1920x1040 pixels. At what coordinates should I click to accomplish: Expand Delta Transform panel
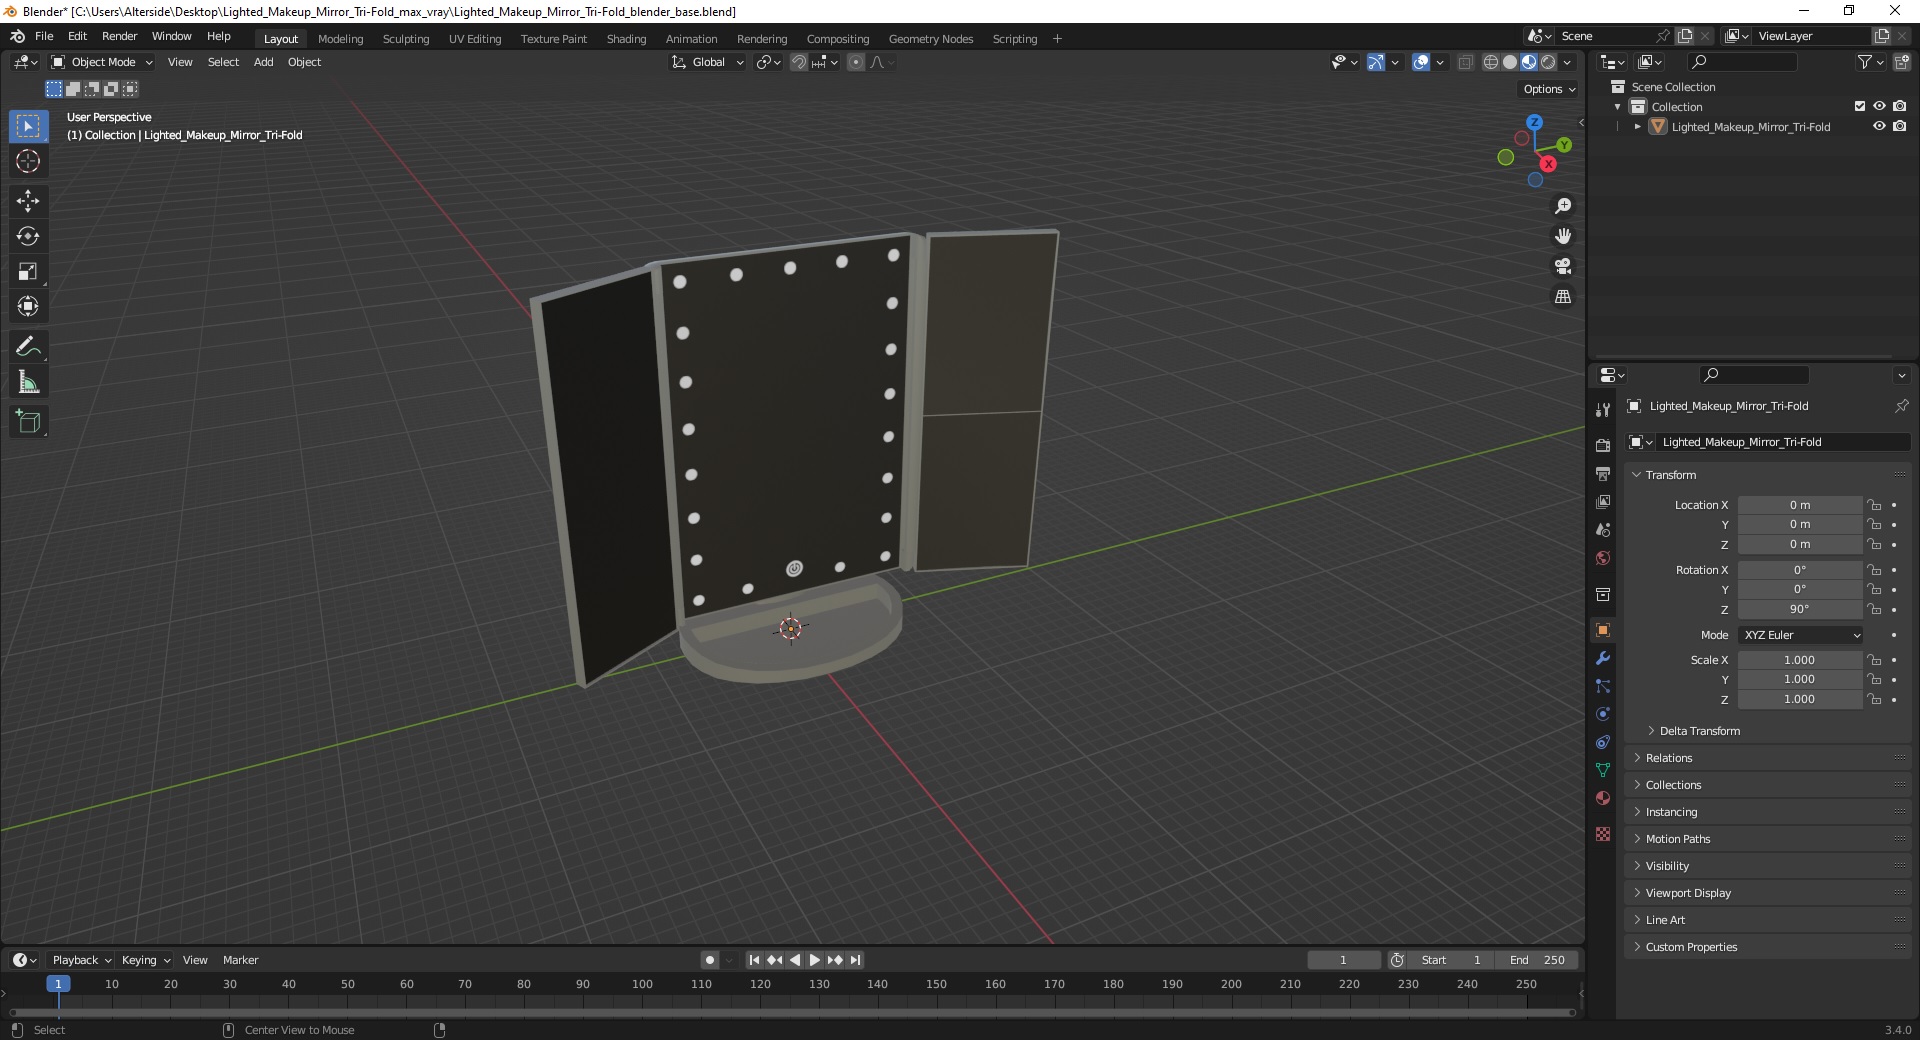click(x=1699, y=731)
